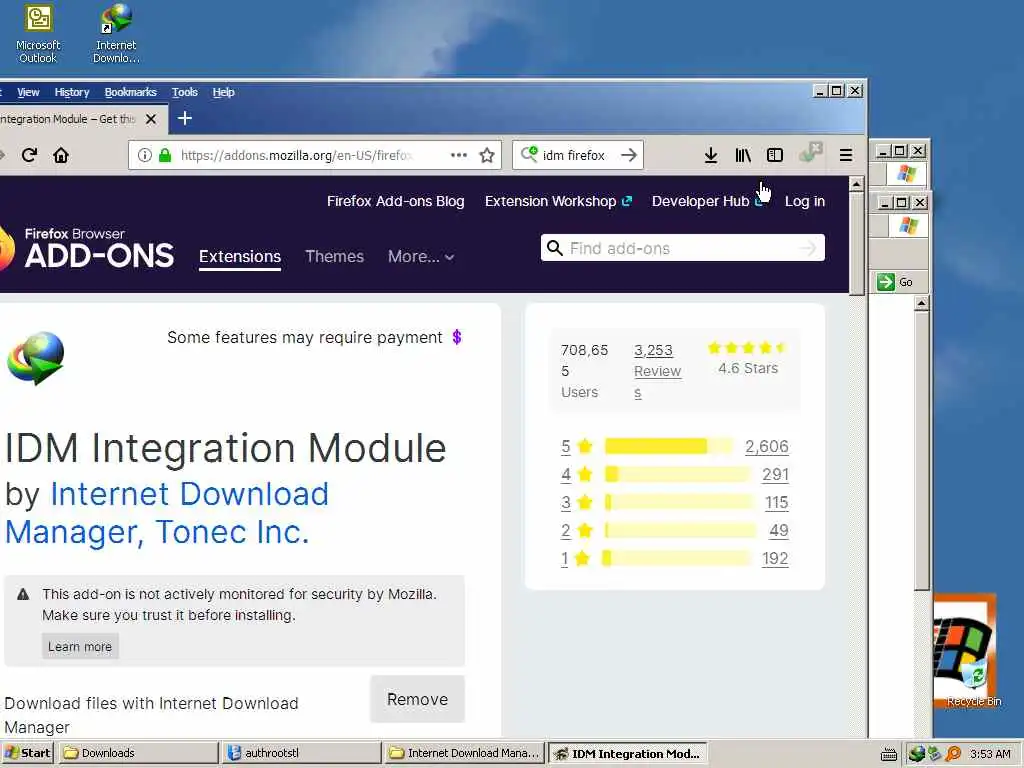Close the Integration Module tab

pos(151,119)
